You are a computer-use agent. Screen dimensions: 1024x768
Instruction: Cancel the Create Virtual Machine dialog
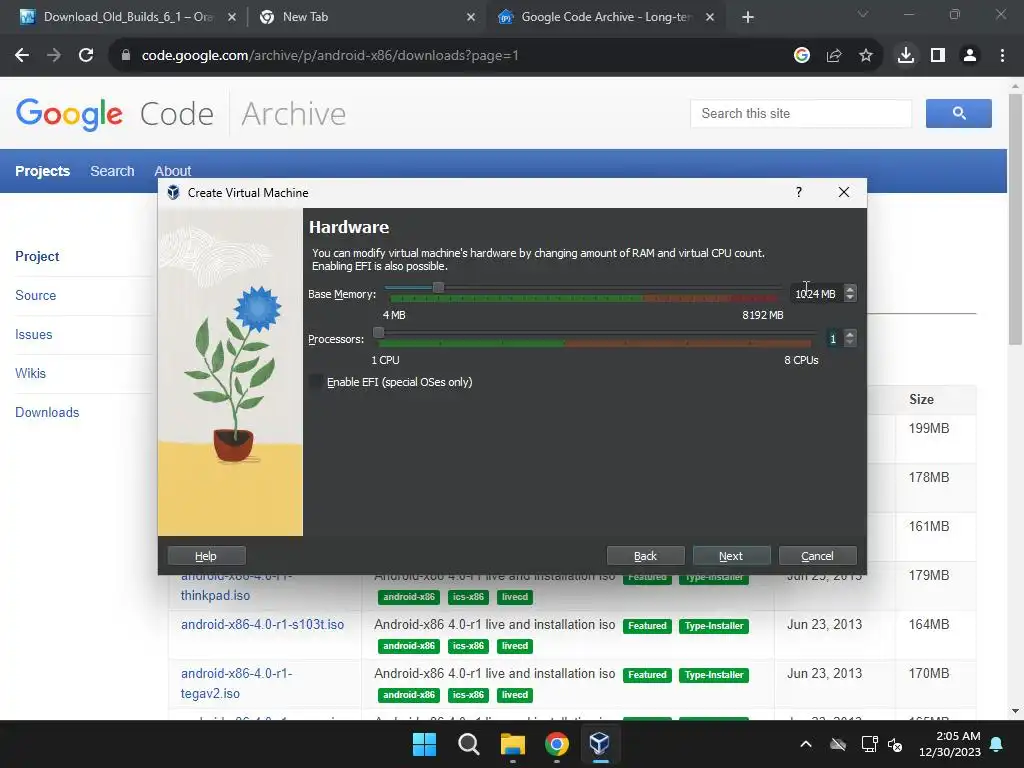click(818, 556)
